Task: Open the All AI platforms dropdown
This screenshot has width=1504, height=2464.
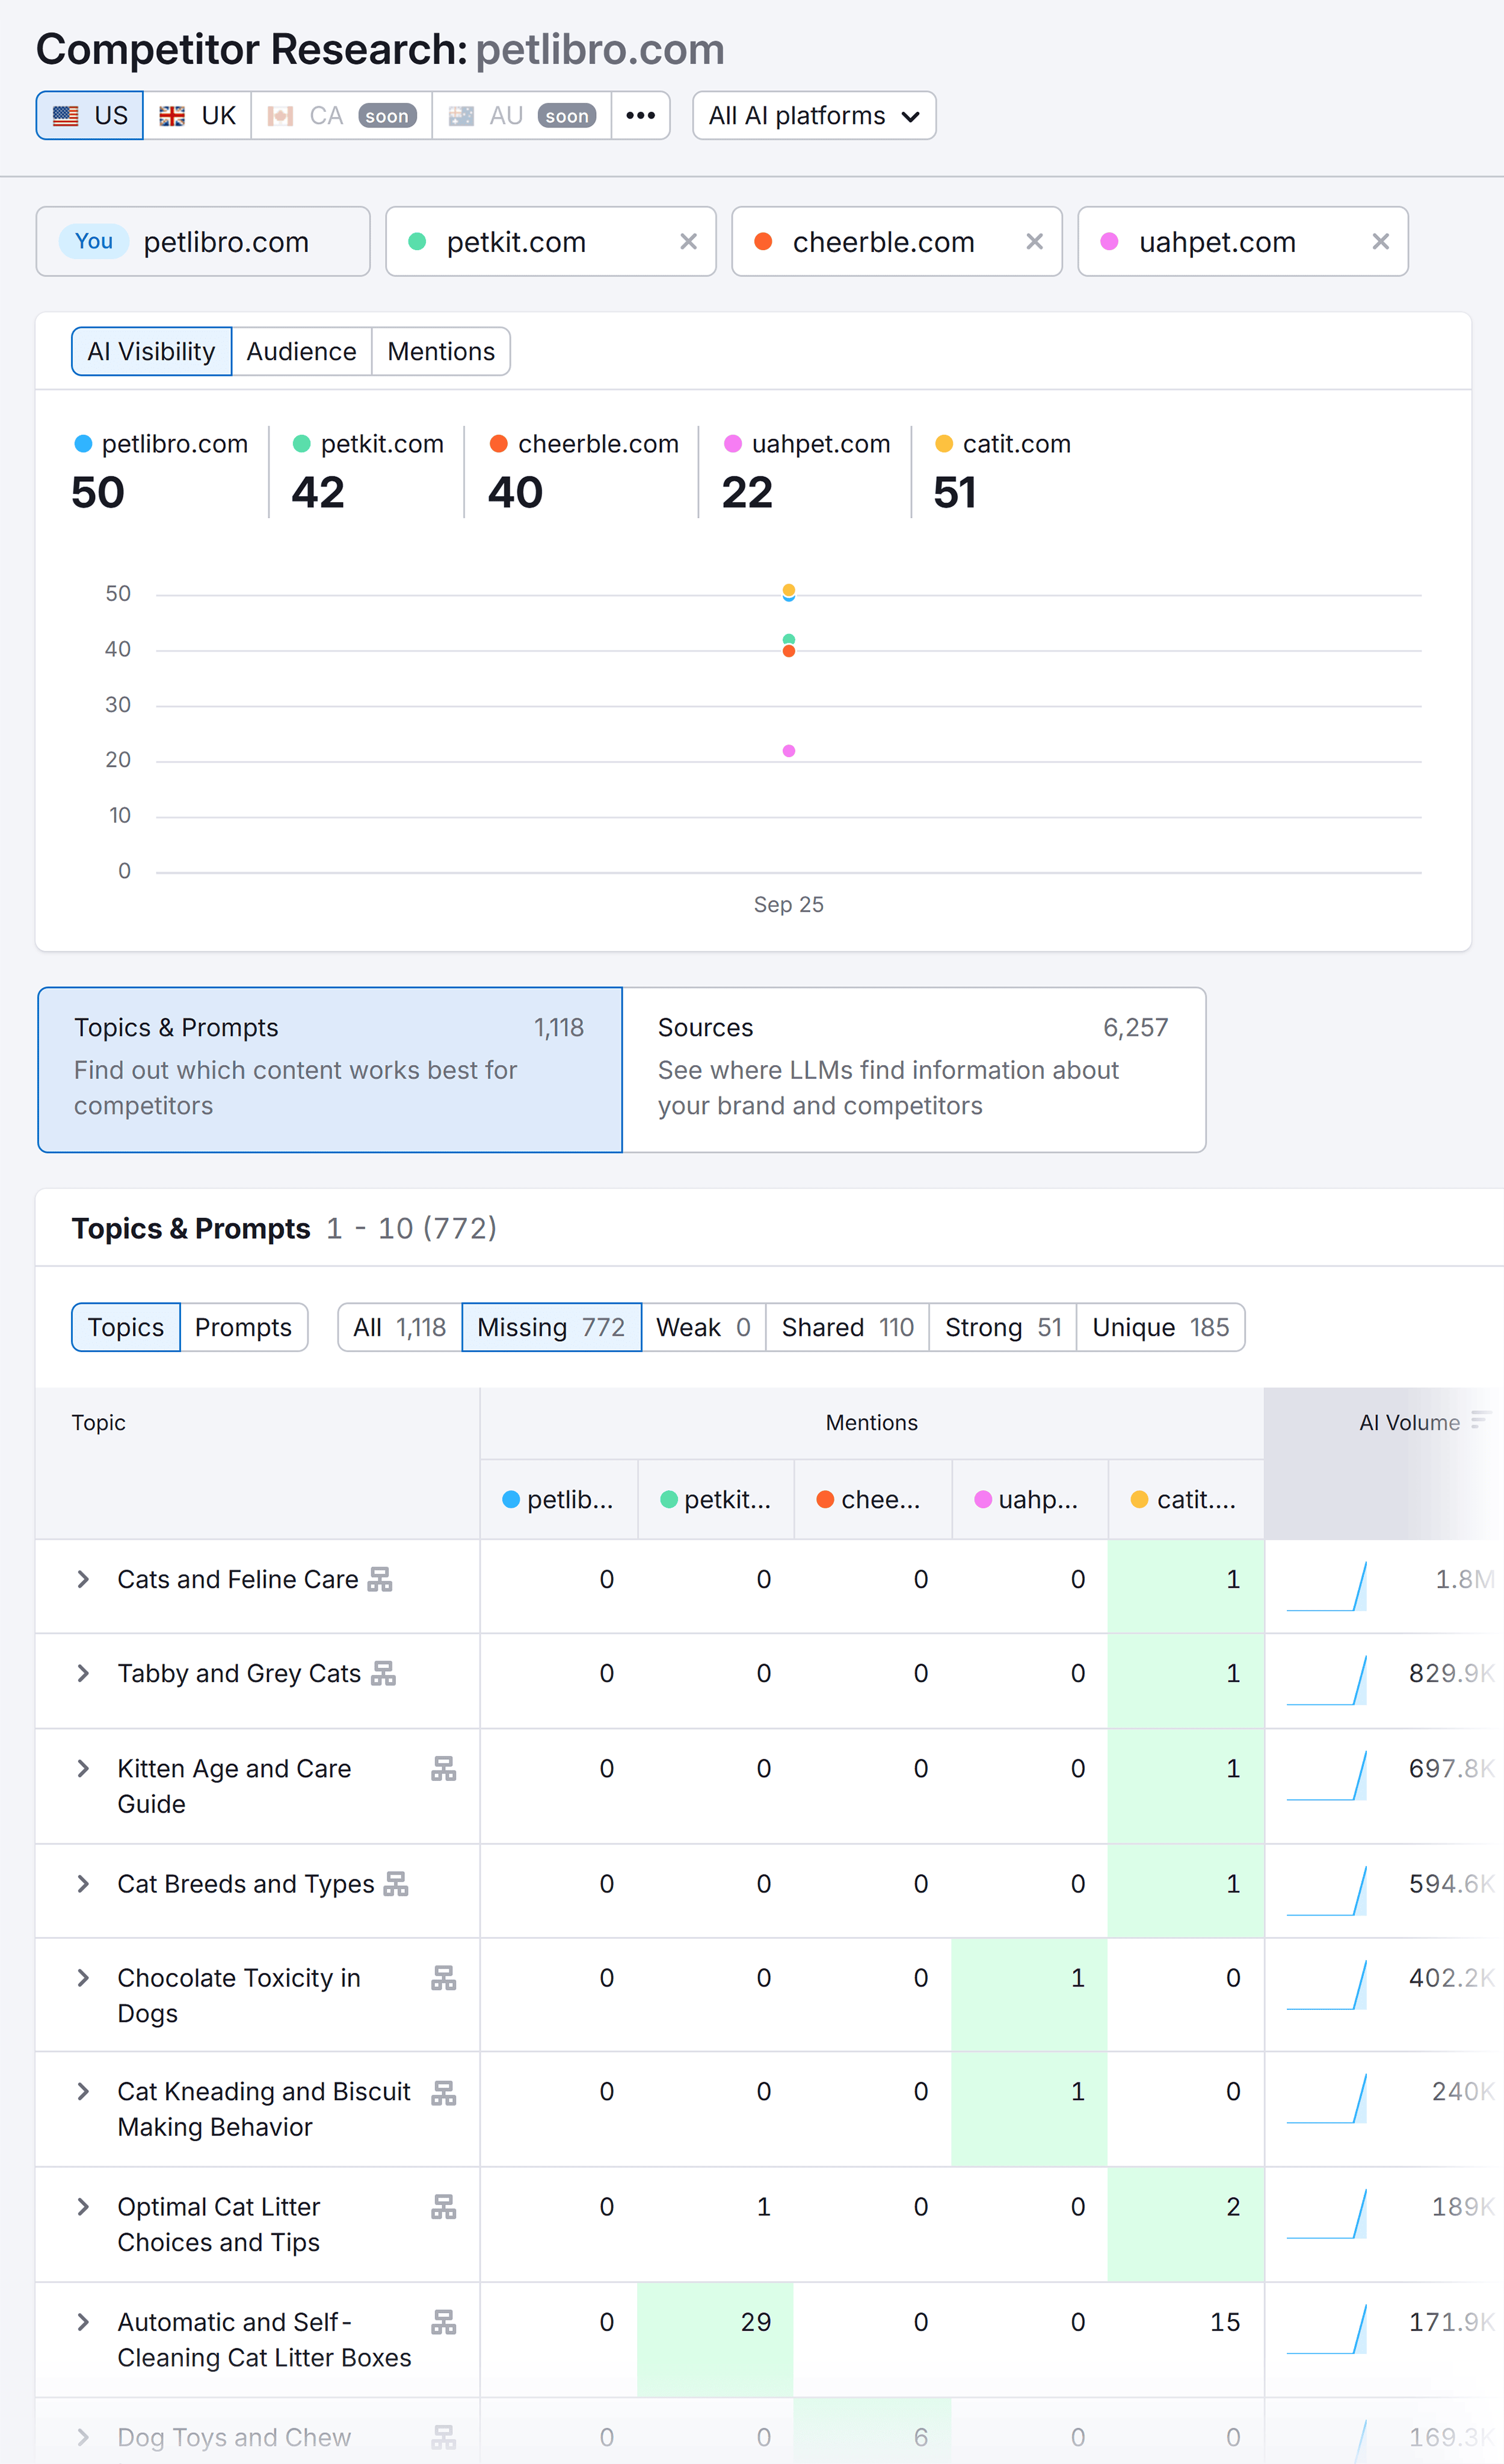Action: tap(813, 115)
